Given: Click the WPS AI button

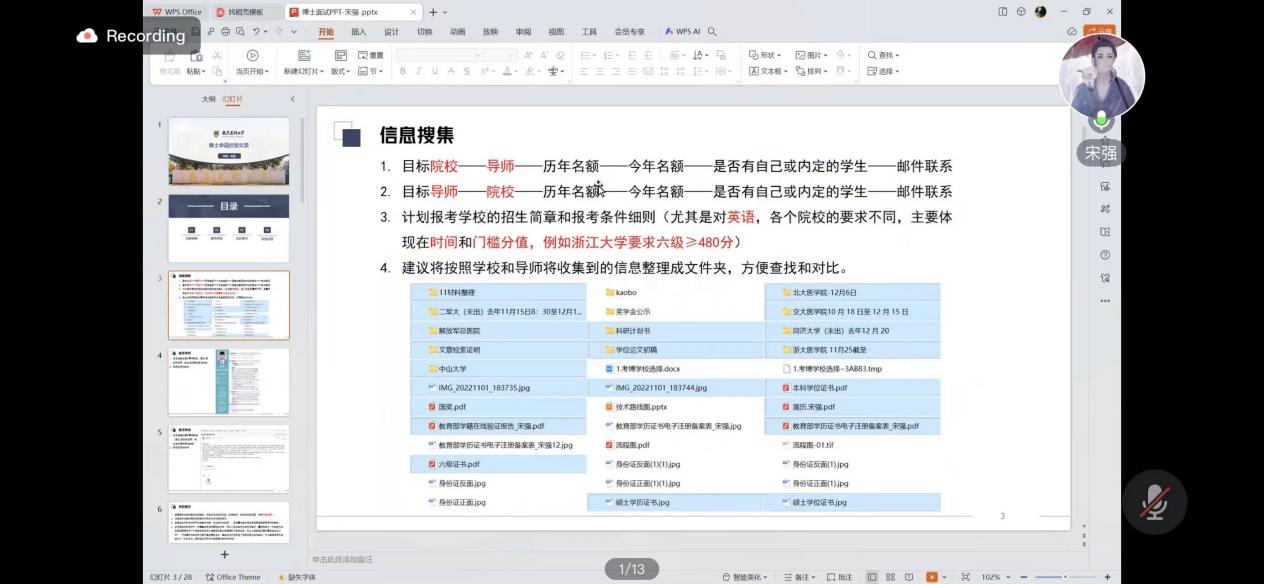Looking at the screenshot, I should tap(683, 32).
